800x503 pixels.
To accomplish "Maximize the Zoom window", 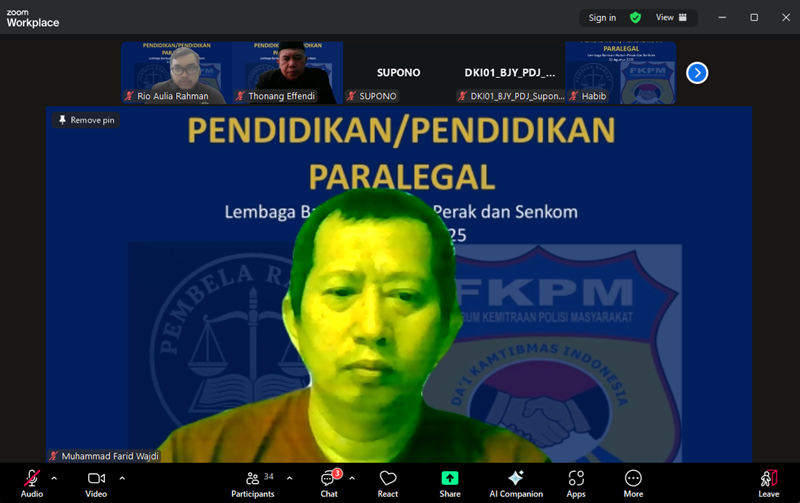I will coord(754,17).
